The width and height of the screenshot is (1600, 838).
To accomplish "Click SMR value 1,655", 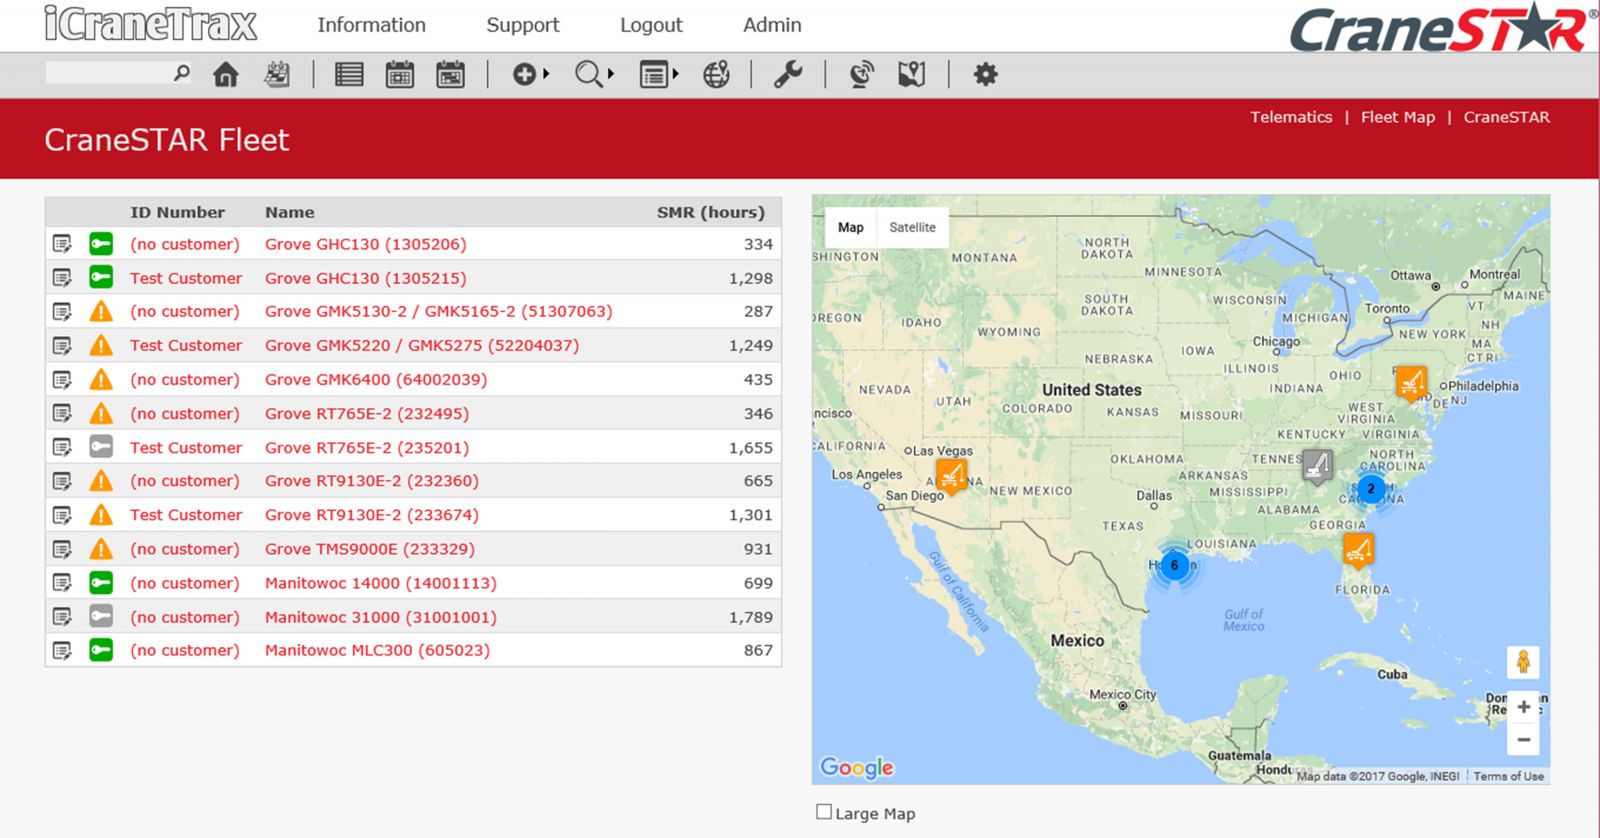I will [x=751, y=448].
